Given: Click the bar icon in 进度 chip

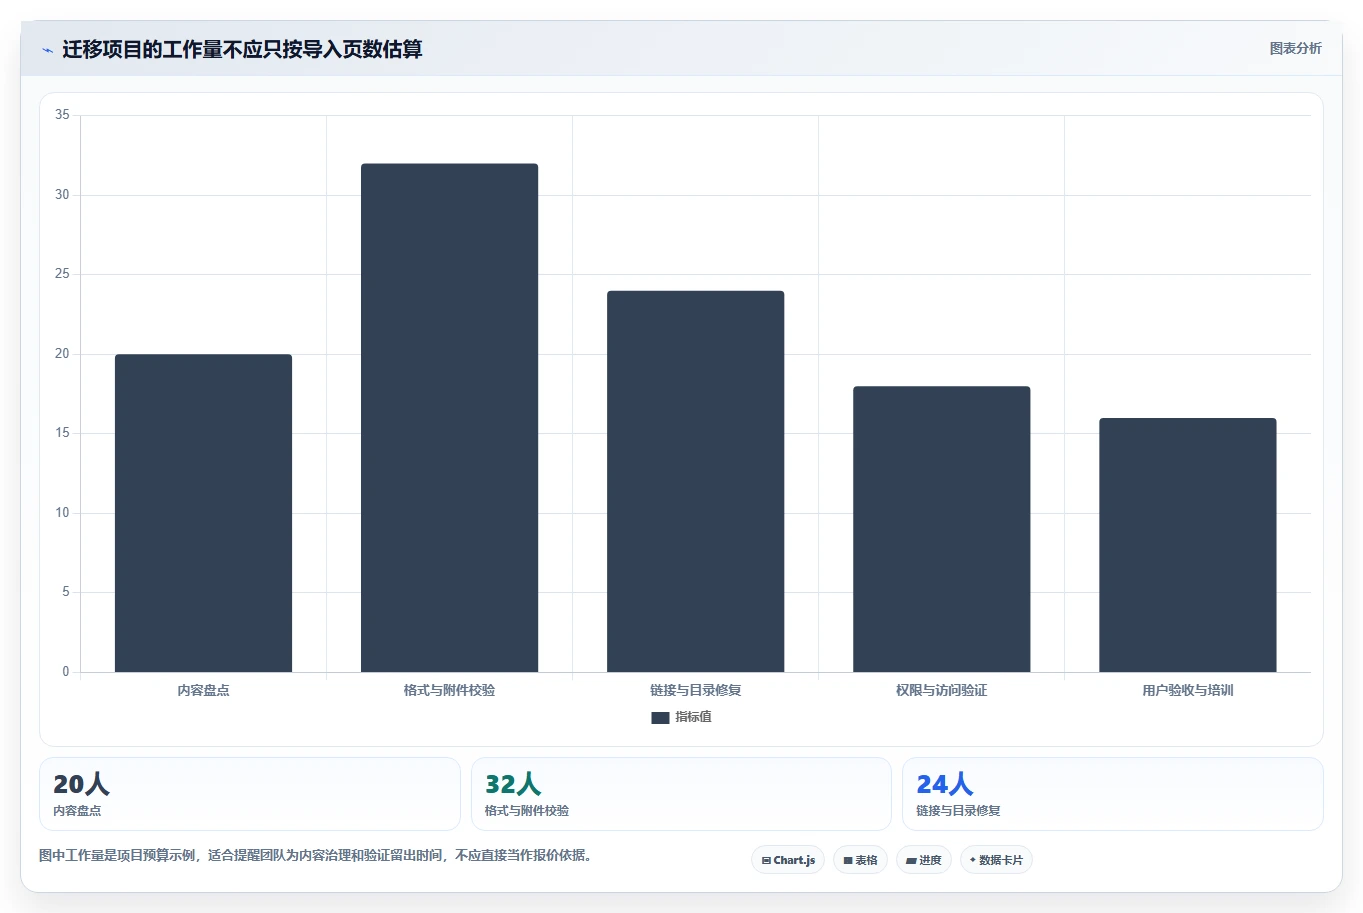Looking at the screenshot, I should [x=911, y=860].
